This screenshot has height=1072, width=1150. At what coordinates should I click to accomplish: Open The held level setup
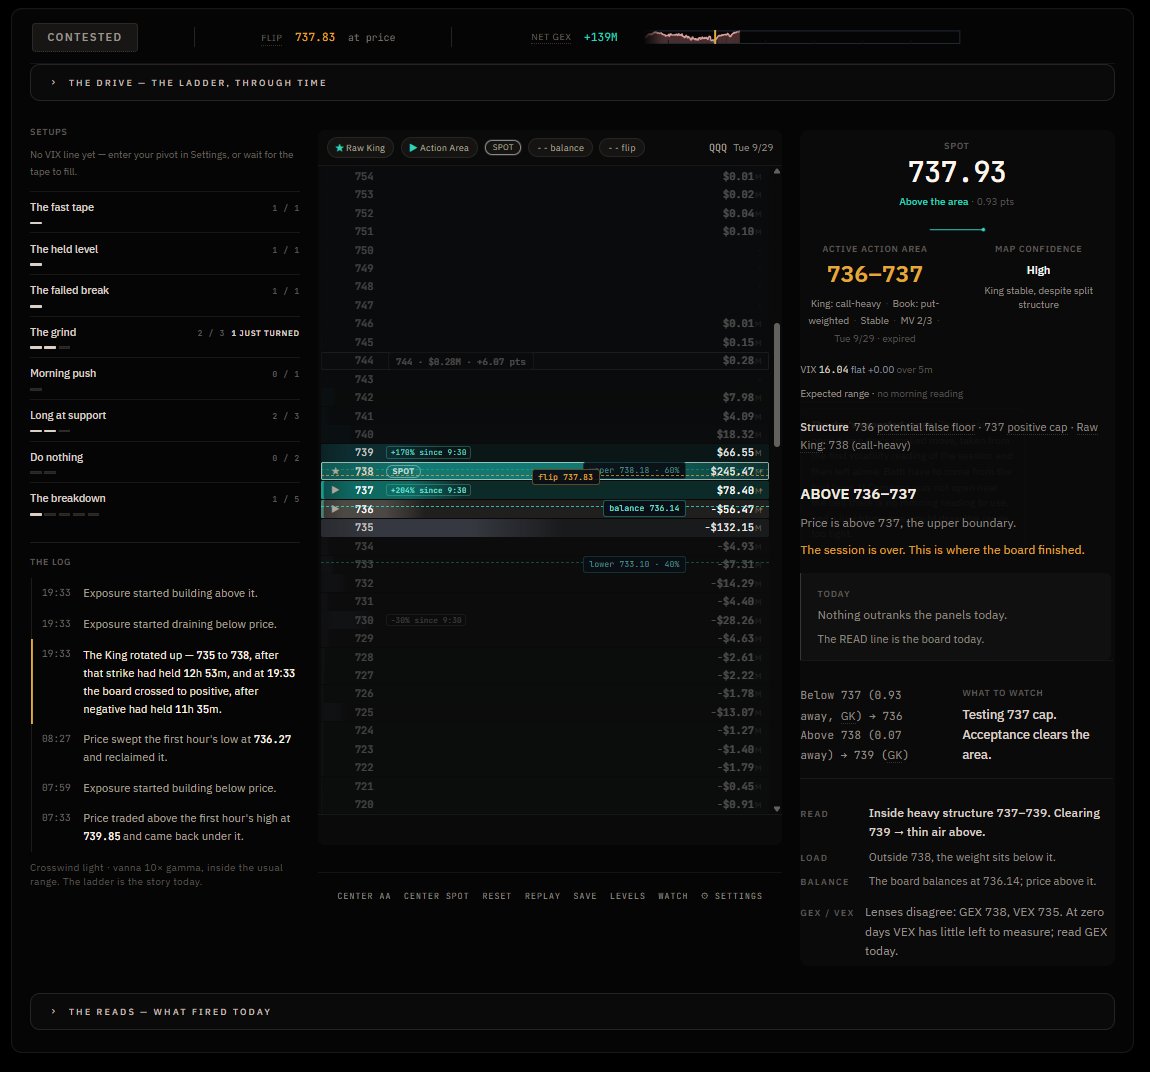point(165,254)
